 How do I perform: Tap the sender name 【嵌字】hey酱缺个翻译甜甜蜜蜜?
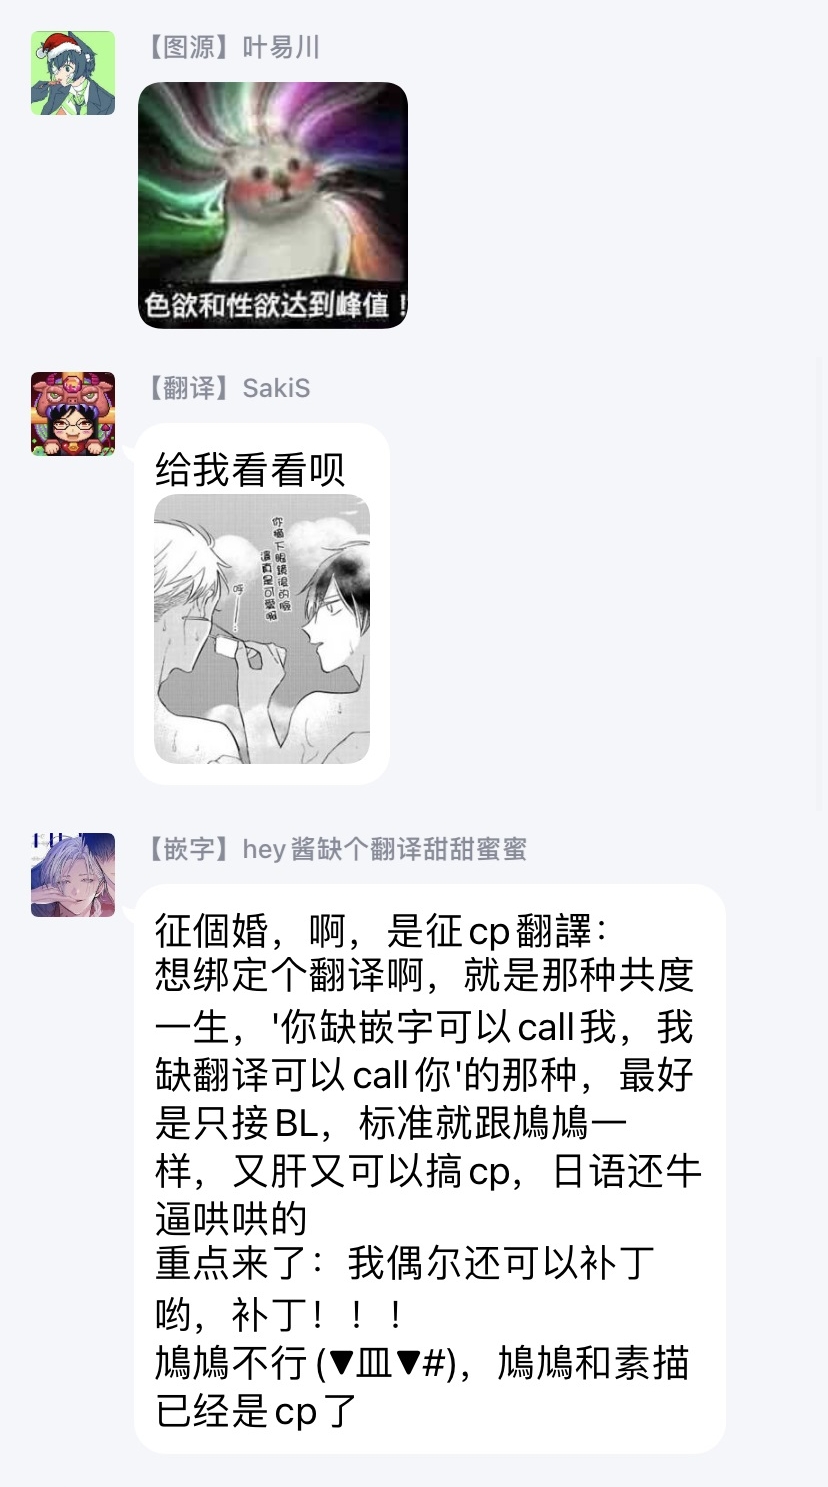point(334,849)
